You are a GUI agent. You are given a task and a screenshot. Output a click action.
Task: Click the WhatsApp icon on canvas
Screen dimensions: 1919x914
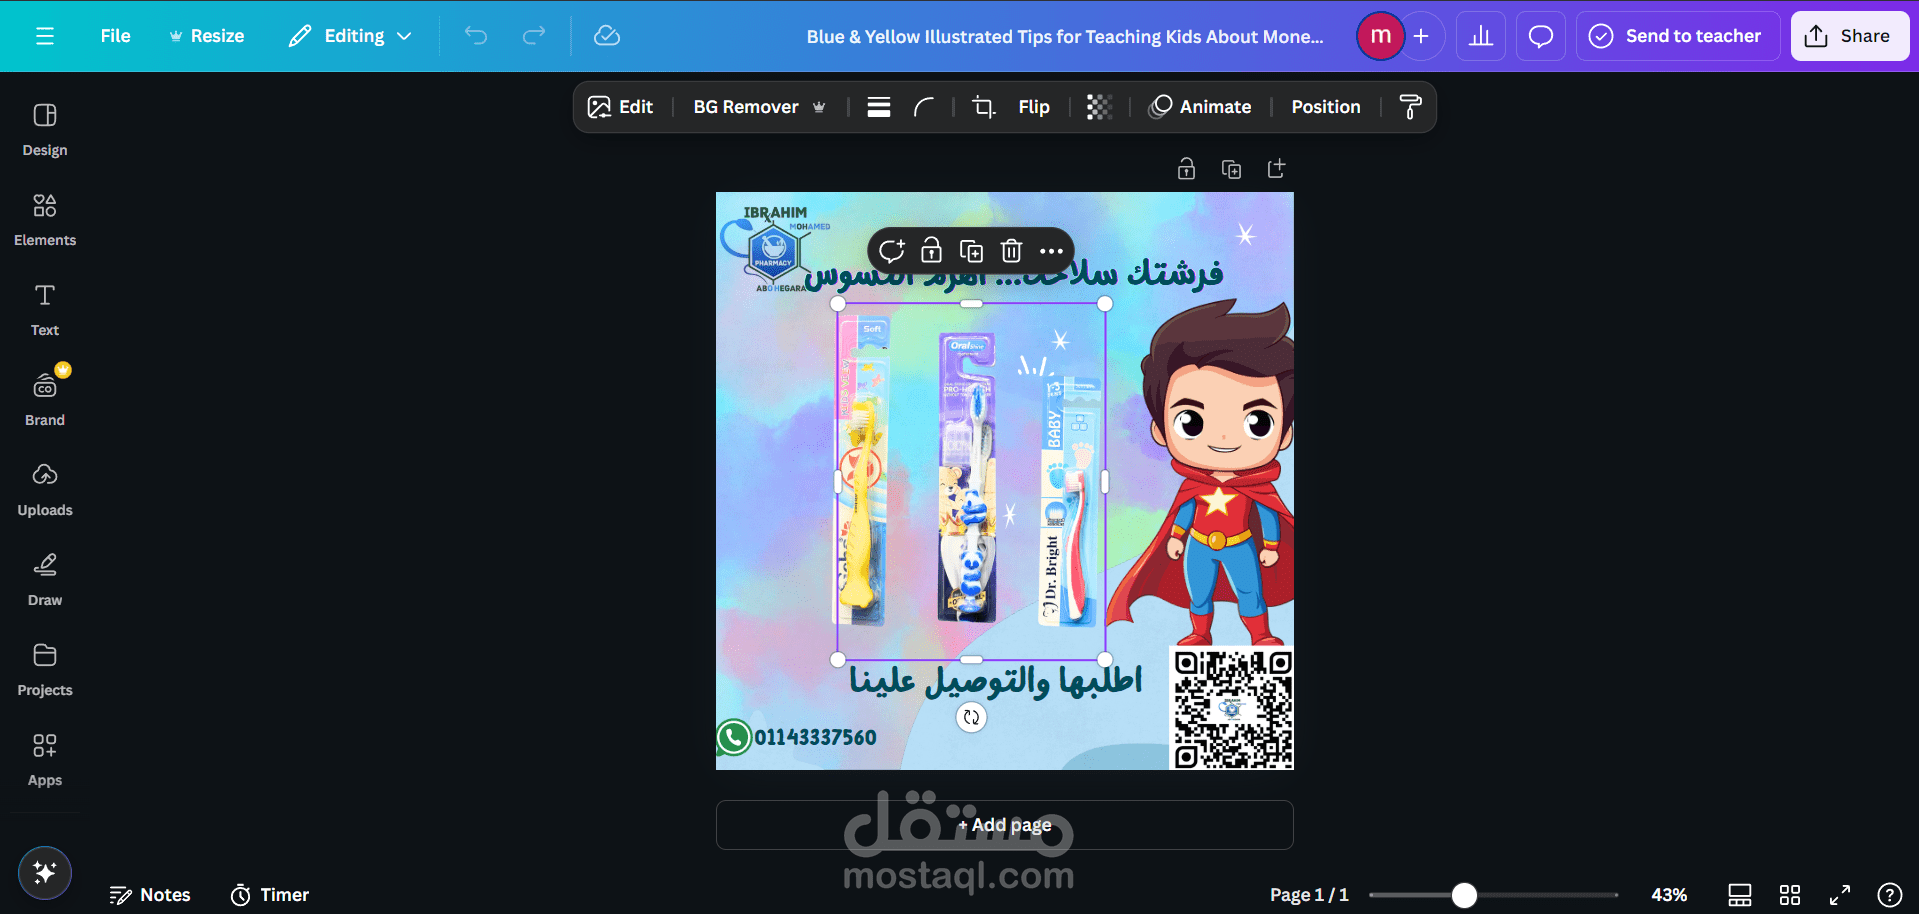(x=734, y=738)
